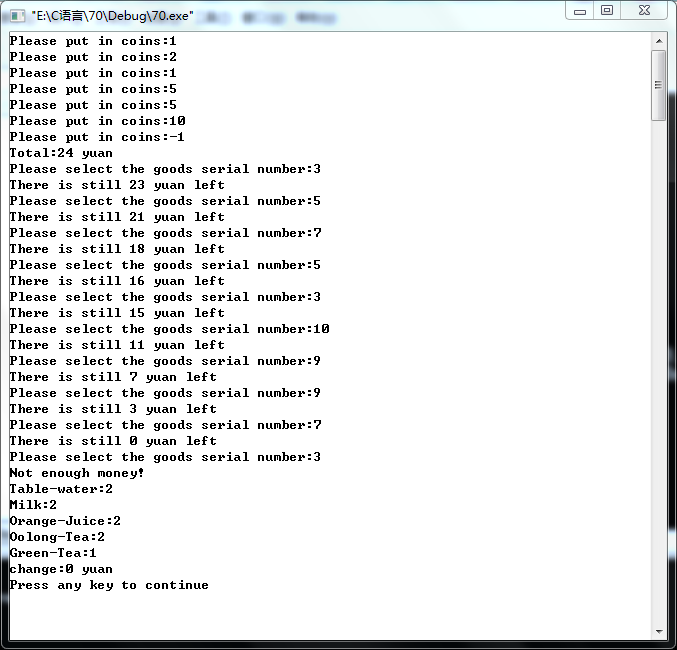The image size is (677, 650).
Task: Click 'Press any key to continue' text
Action: (x=109, y=585)
